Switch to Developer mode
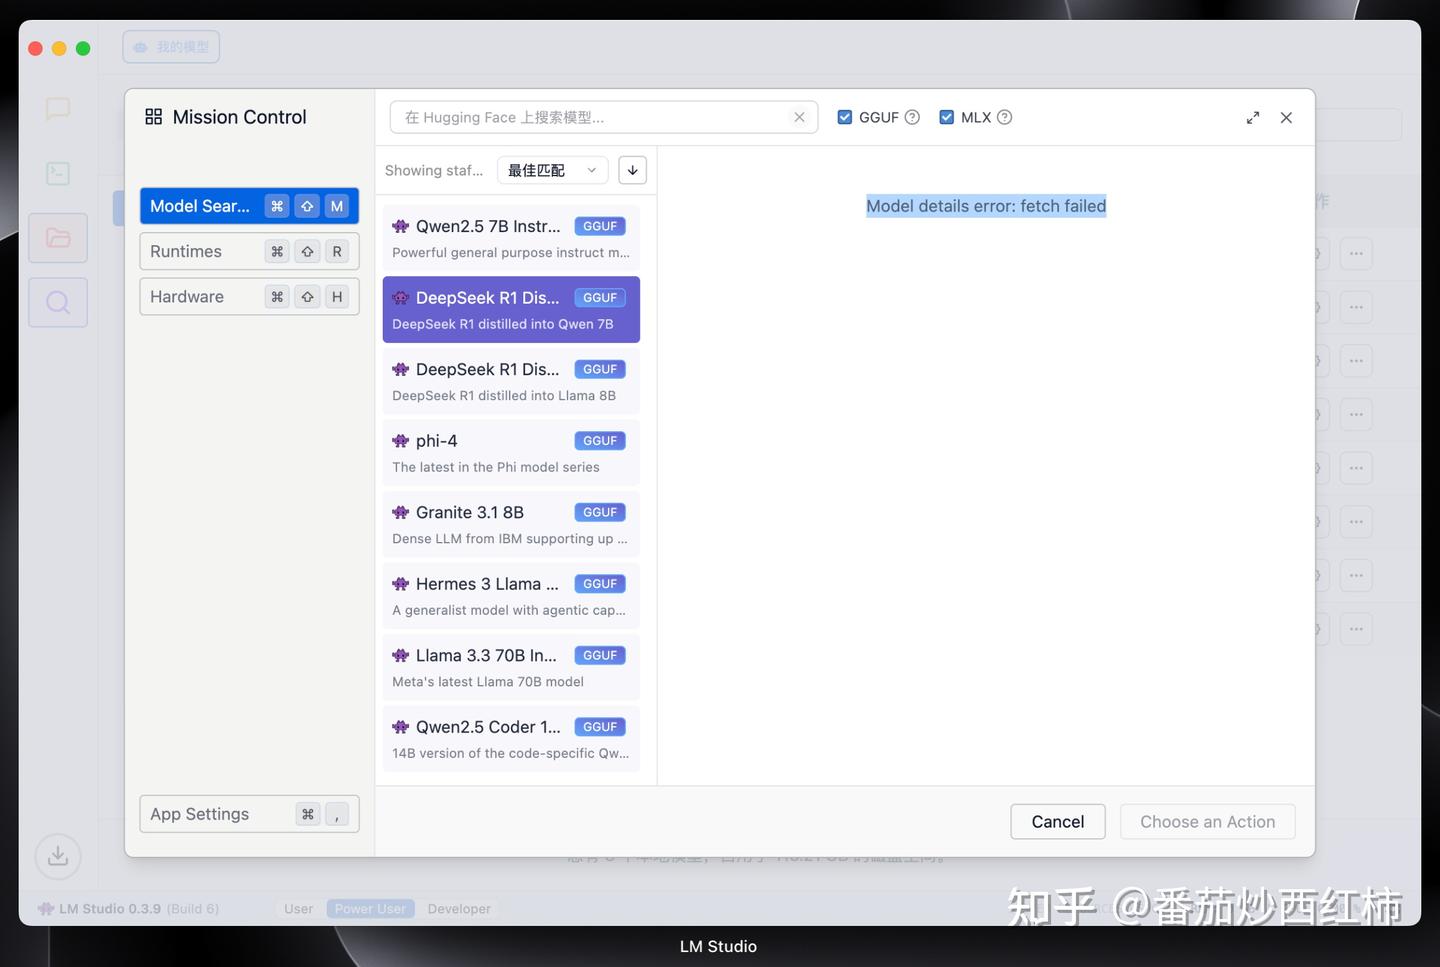Image resolution: width=1440 pixels, height=967 pixels. click(459, 909)
